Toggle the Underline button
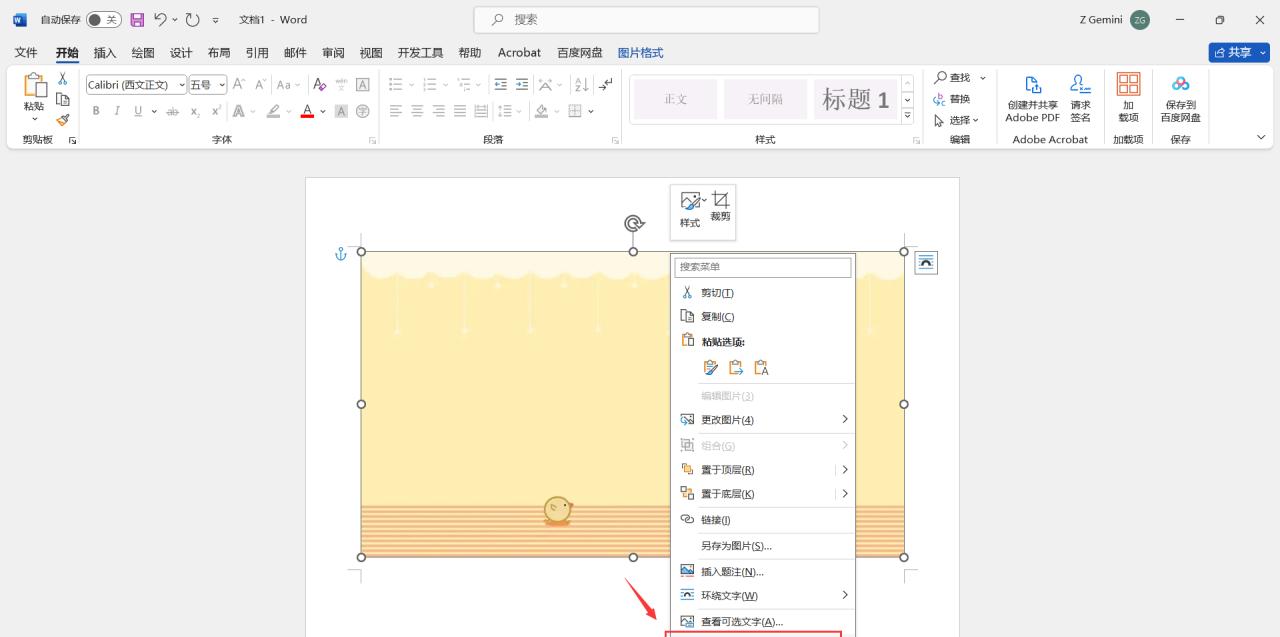Image resolution: width=1280 pixels, height=637 pixels. [x=138, y=111]
